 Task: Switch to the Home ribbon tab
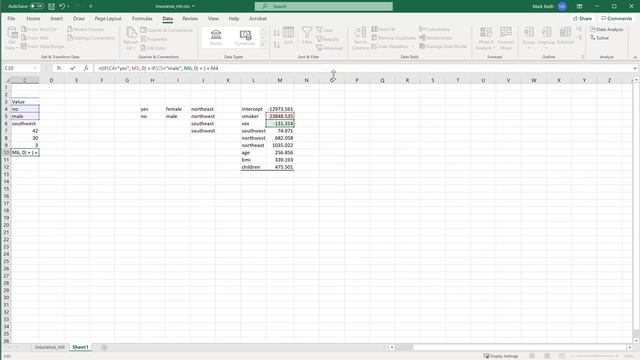point(33,19)
